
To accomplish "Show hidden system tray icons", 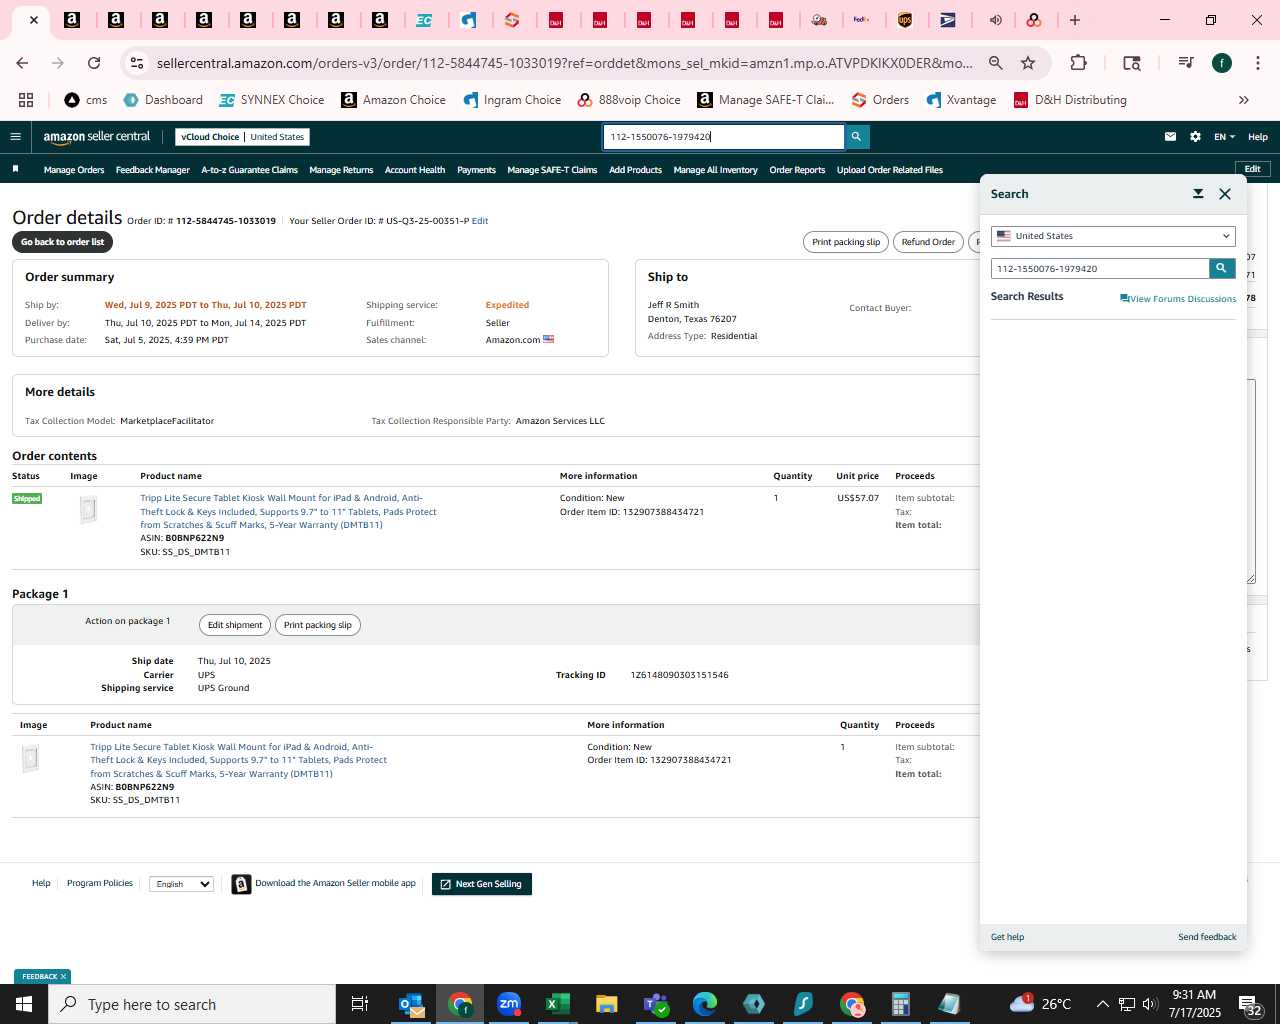I will (1102, 1004).
